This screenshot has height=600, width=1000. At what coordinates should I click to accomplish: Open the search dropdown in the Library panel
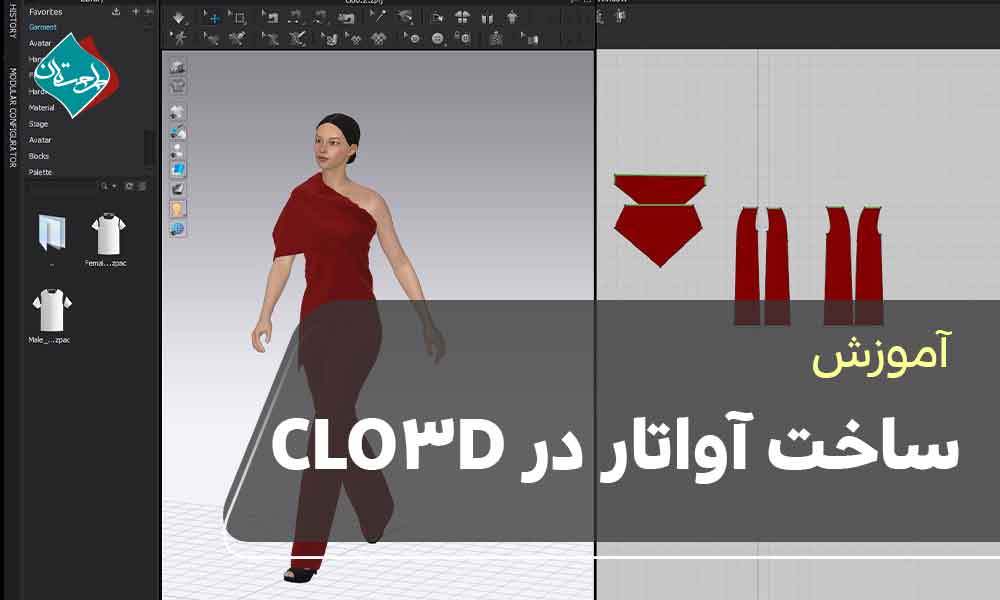click(110, 184)
